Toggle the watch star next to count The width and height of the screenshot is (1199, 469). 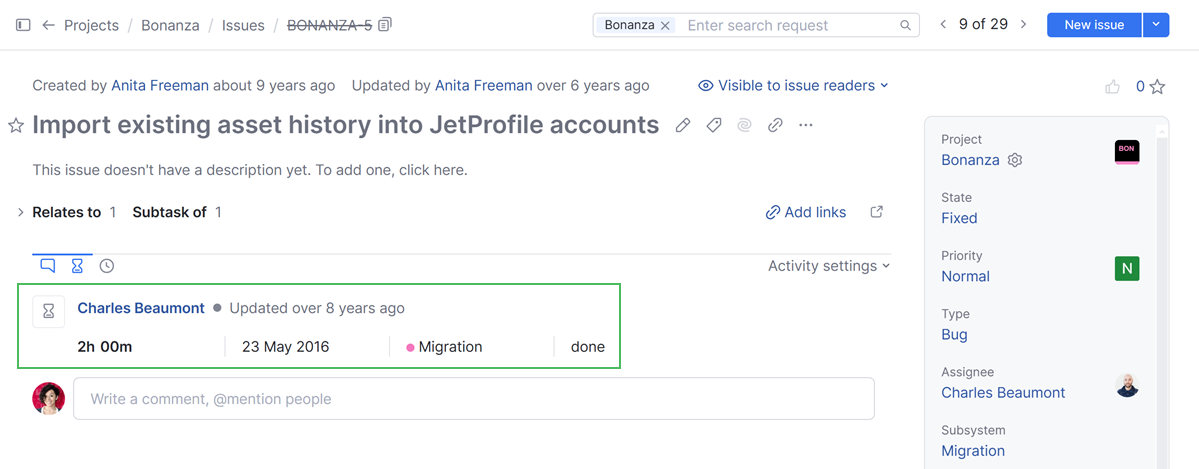click(1157, 87)
